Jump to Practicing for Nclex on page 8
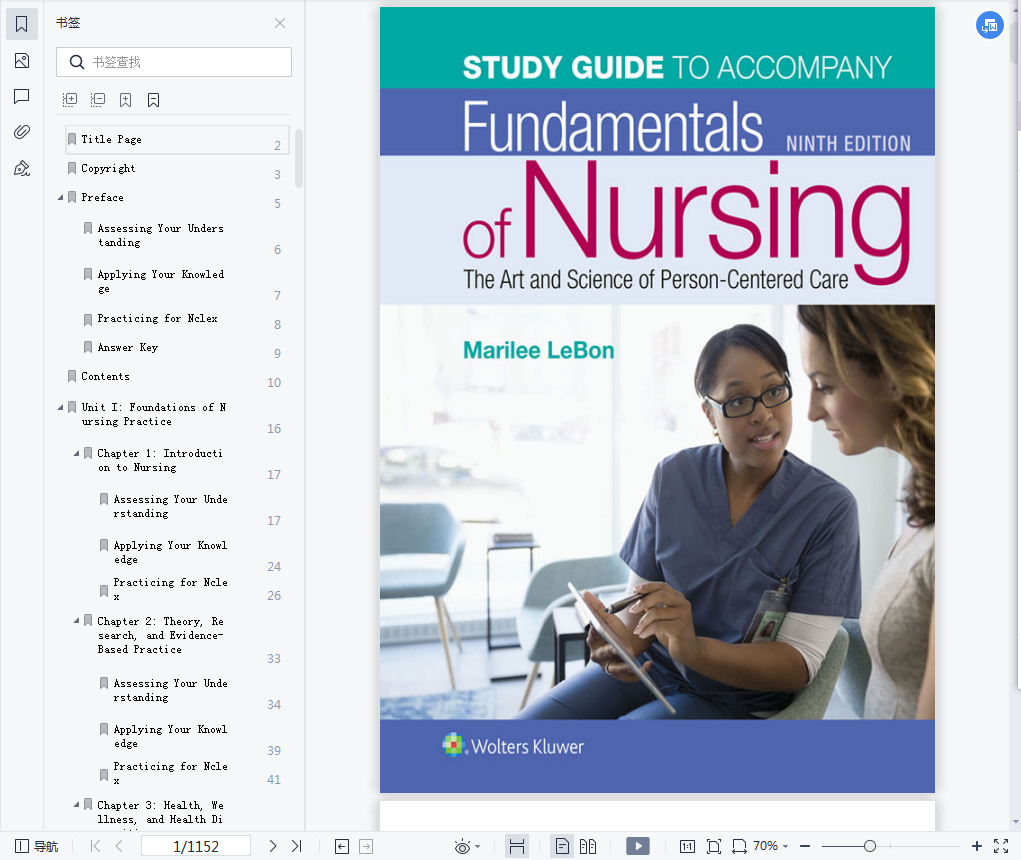This screenshot has height=860, width=1021. [157, 318]
